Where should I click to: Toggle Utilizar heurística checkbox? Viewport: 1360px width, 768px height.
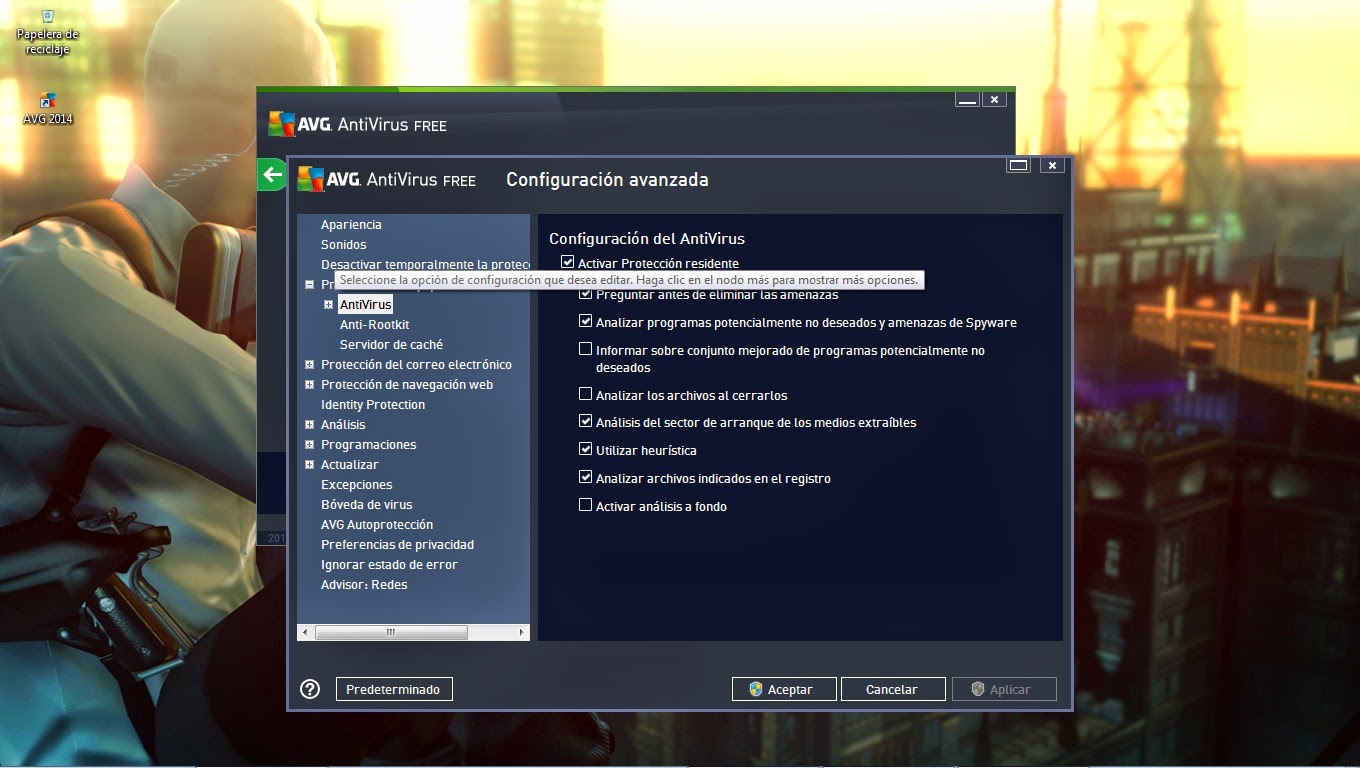tap(586, 450)
